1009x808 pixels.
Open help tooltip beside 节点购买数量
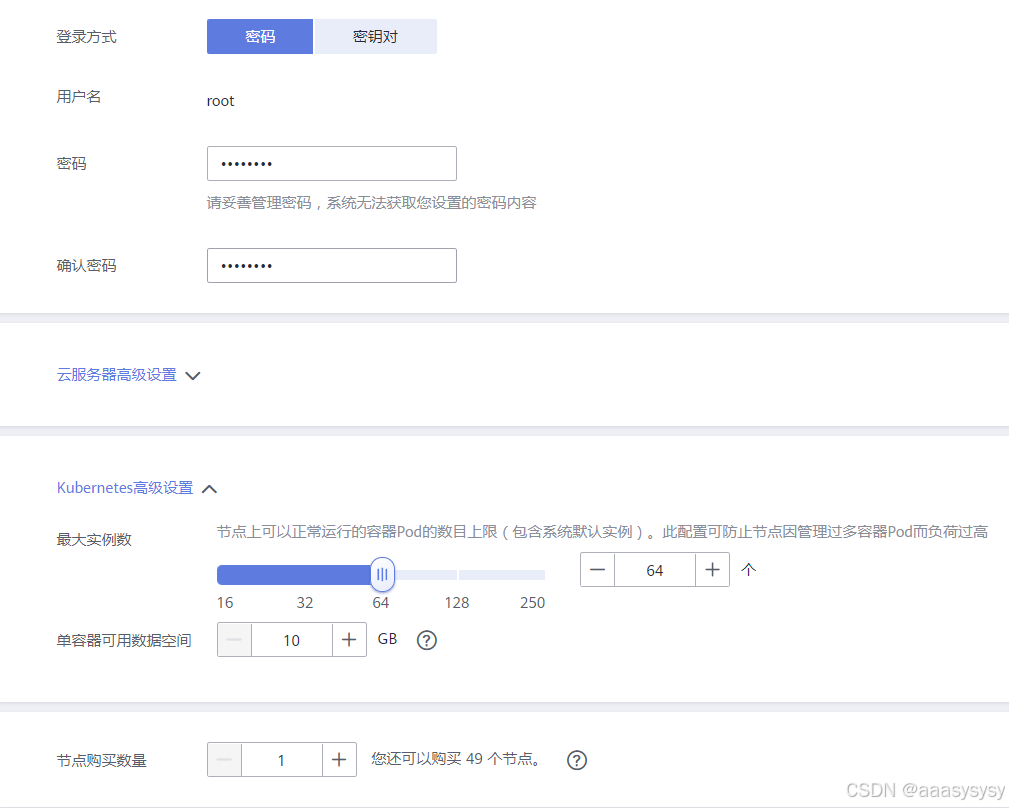[x=576, y=760]
